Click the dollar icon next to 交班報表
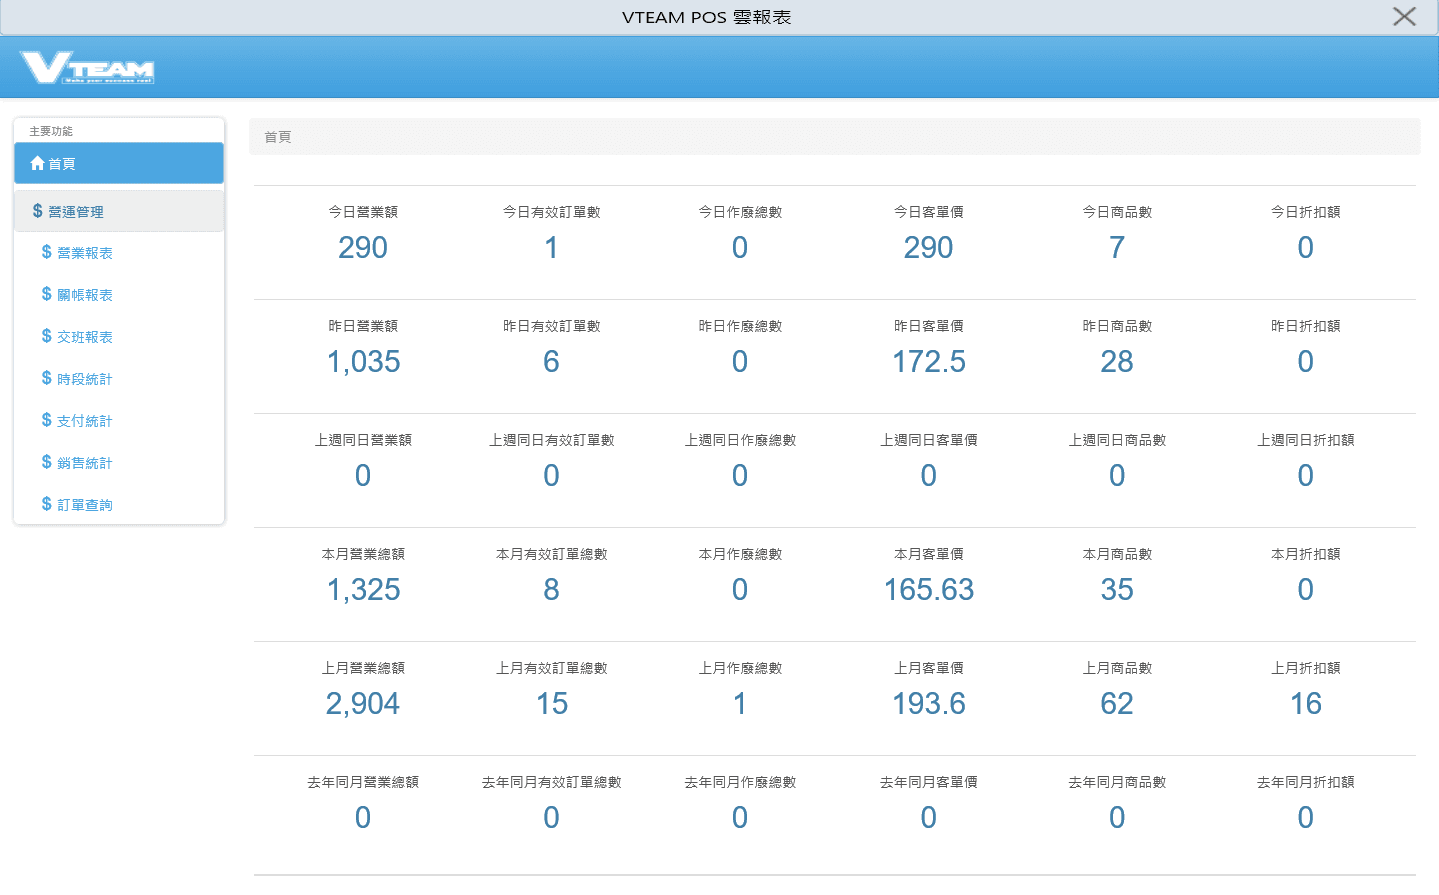The height and width of the screenshot is (895, 1439). click(46, 336)
